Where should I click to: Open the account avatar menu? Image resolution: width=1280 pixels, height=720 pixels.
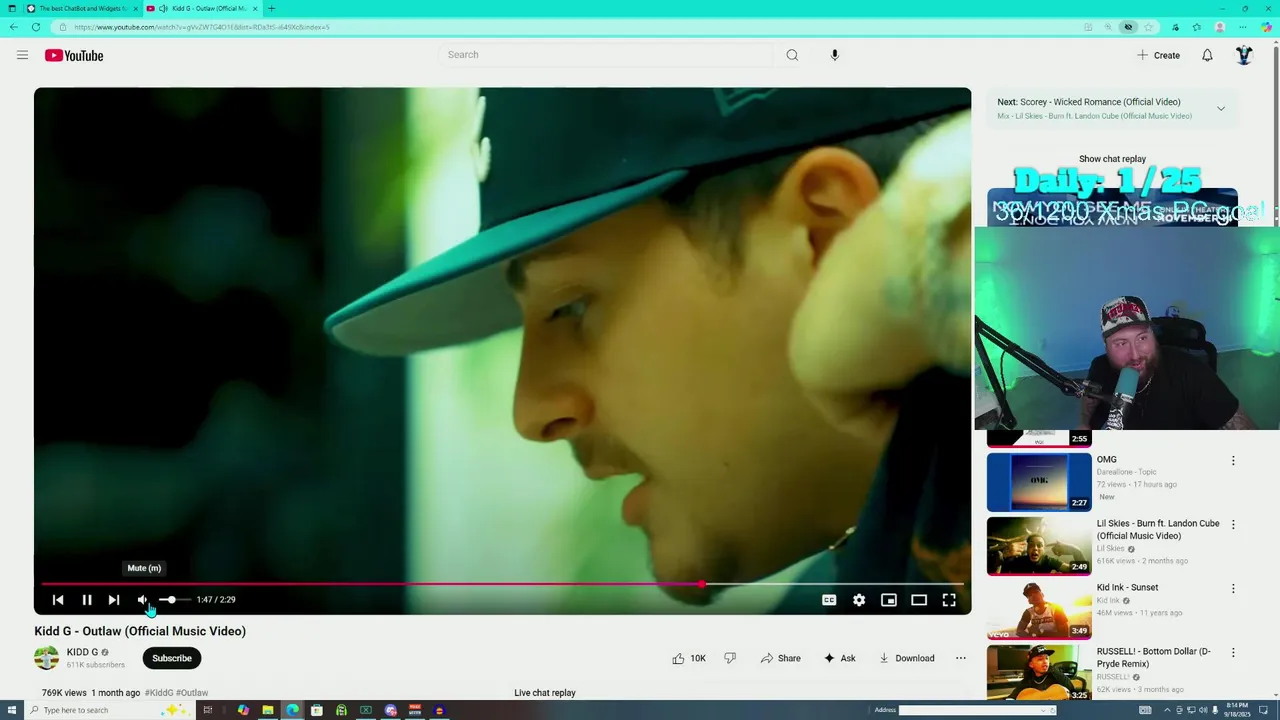tap(1244, 55)
